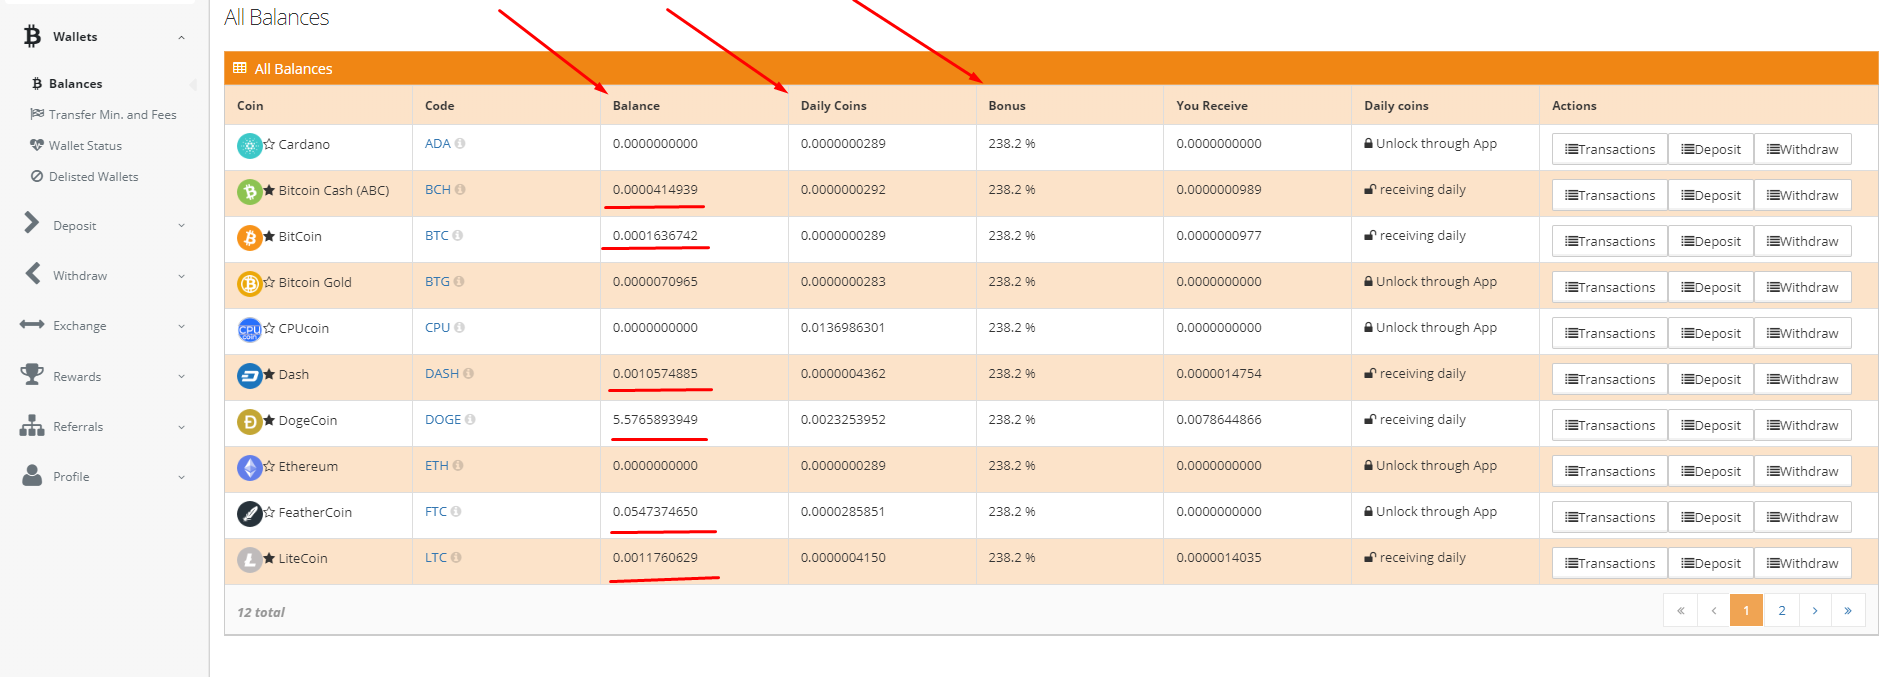This screenshot has width=1885, height=677.
Task: Toggle favorite star for BitCoin
Action: [269, 236]
